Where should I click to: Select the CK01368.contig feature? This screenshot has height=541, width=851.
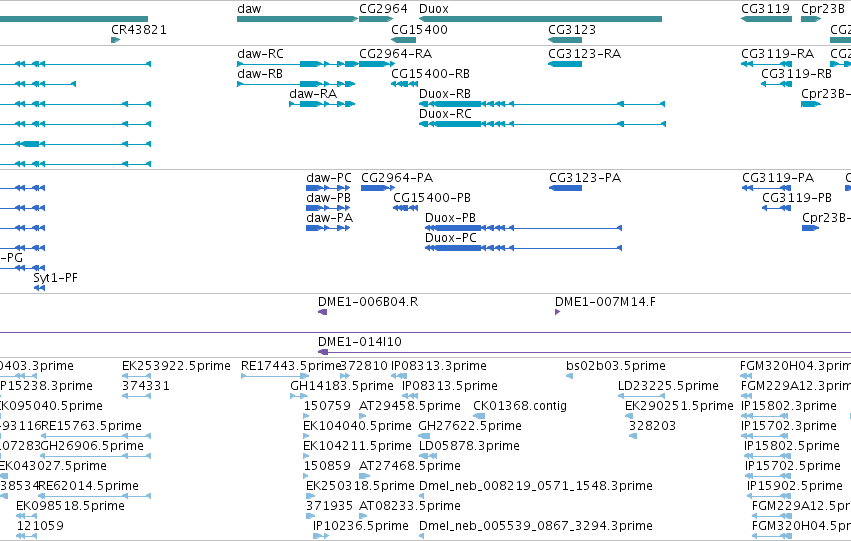click(479, 416)
